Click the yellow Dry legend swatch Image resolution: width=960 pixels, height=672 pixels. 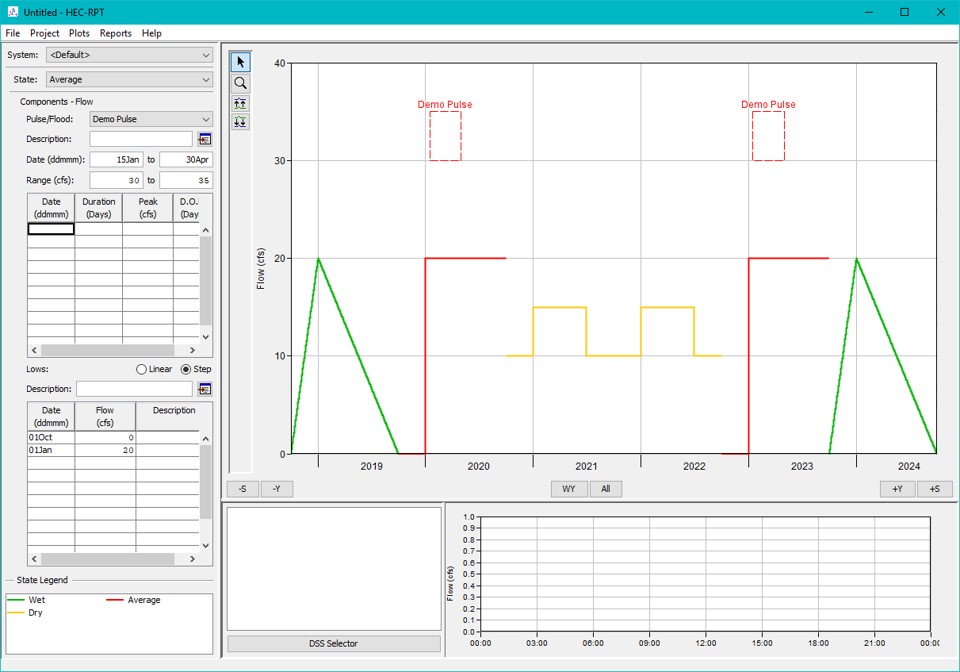[15, 613]
